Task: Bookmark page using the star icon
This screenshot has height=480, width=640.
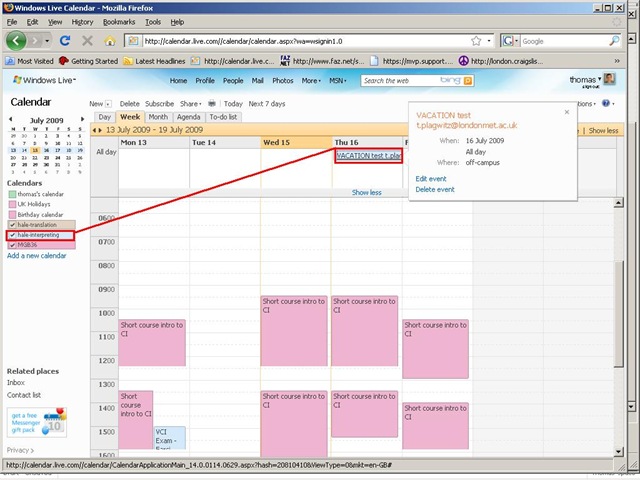Action: 476,41
